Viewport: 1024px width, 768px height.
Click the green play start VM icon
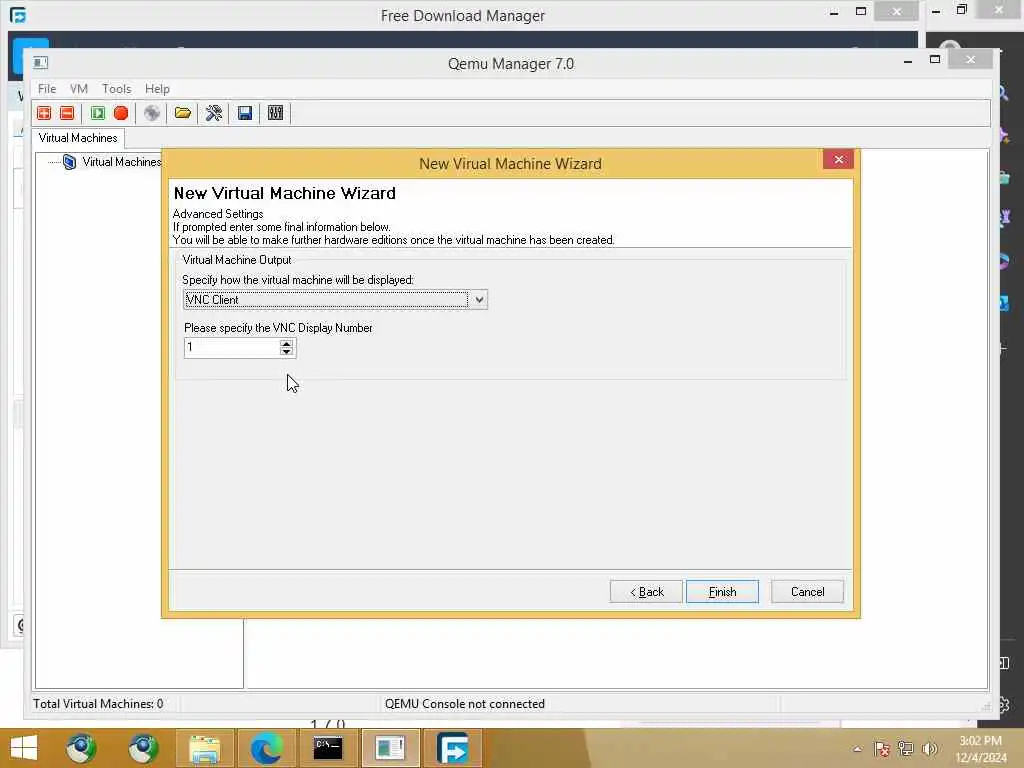[x=98, y=113]
